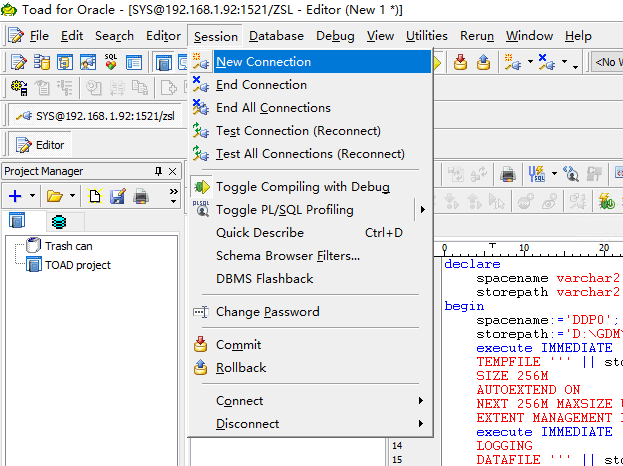The width and height of the screenshot is (623, 466).
Task: Open the Editor icon in main toolbar
Action: (x=19, y=62)
